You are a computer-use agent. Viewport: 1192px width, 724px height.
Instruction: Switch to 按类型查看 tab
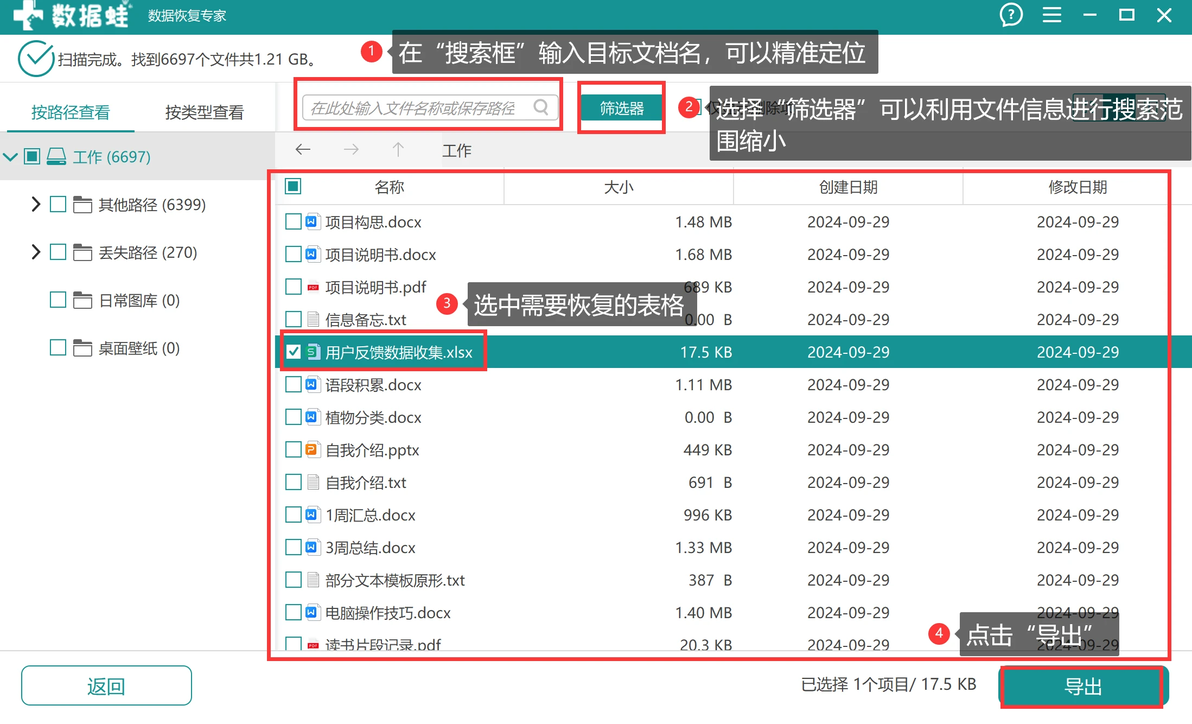[204, 113]
